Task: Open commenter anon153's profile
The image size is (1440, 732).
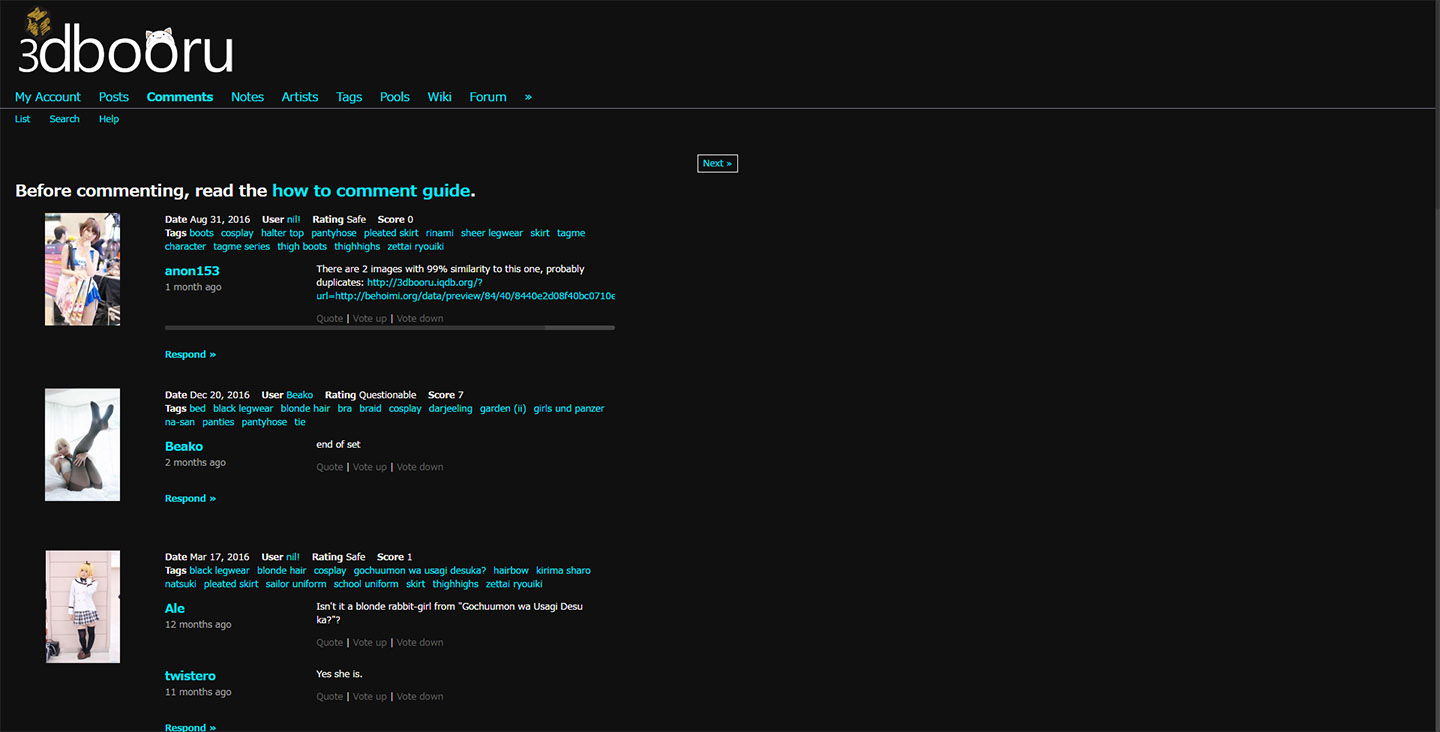Action: click(x=192, y=271)
